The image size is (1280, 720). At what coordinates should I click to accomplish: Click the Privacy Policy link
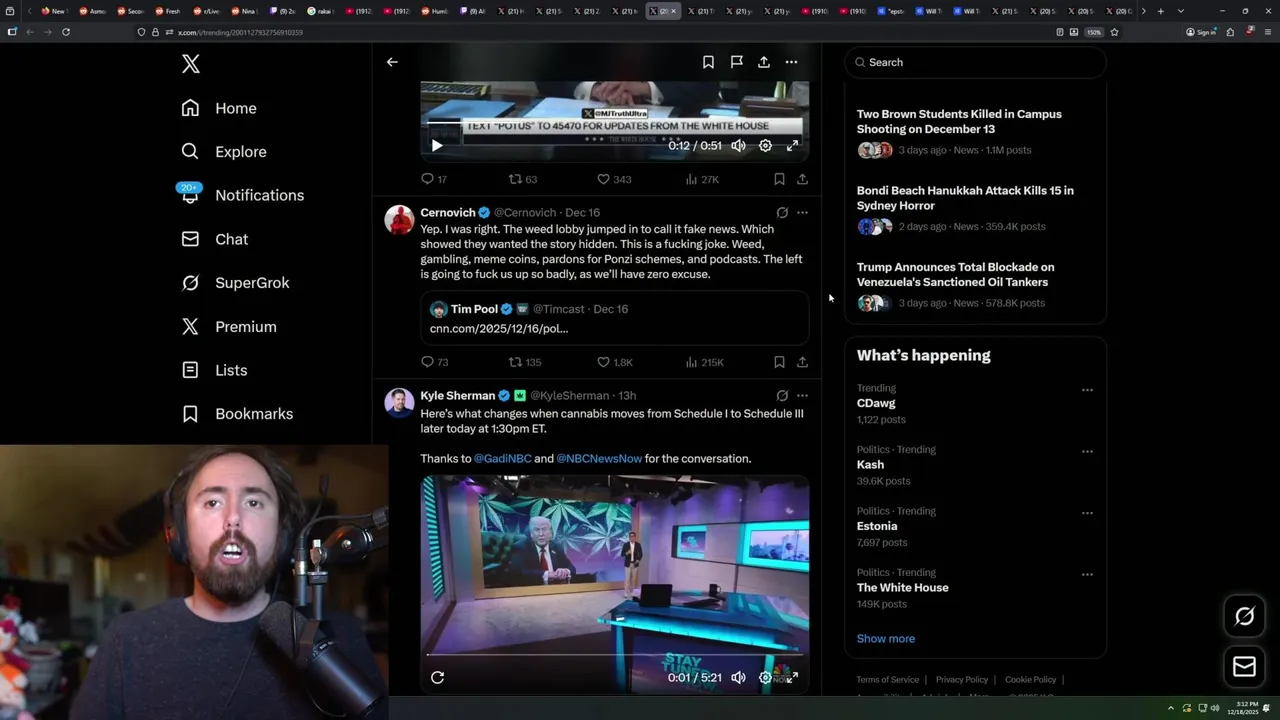(x=961, y=680)
